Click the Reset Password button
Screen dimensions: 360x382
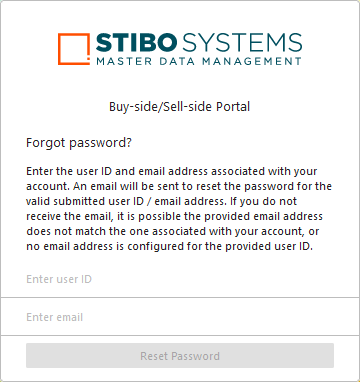180,356
